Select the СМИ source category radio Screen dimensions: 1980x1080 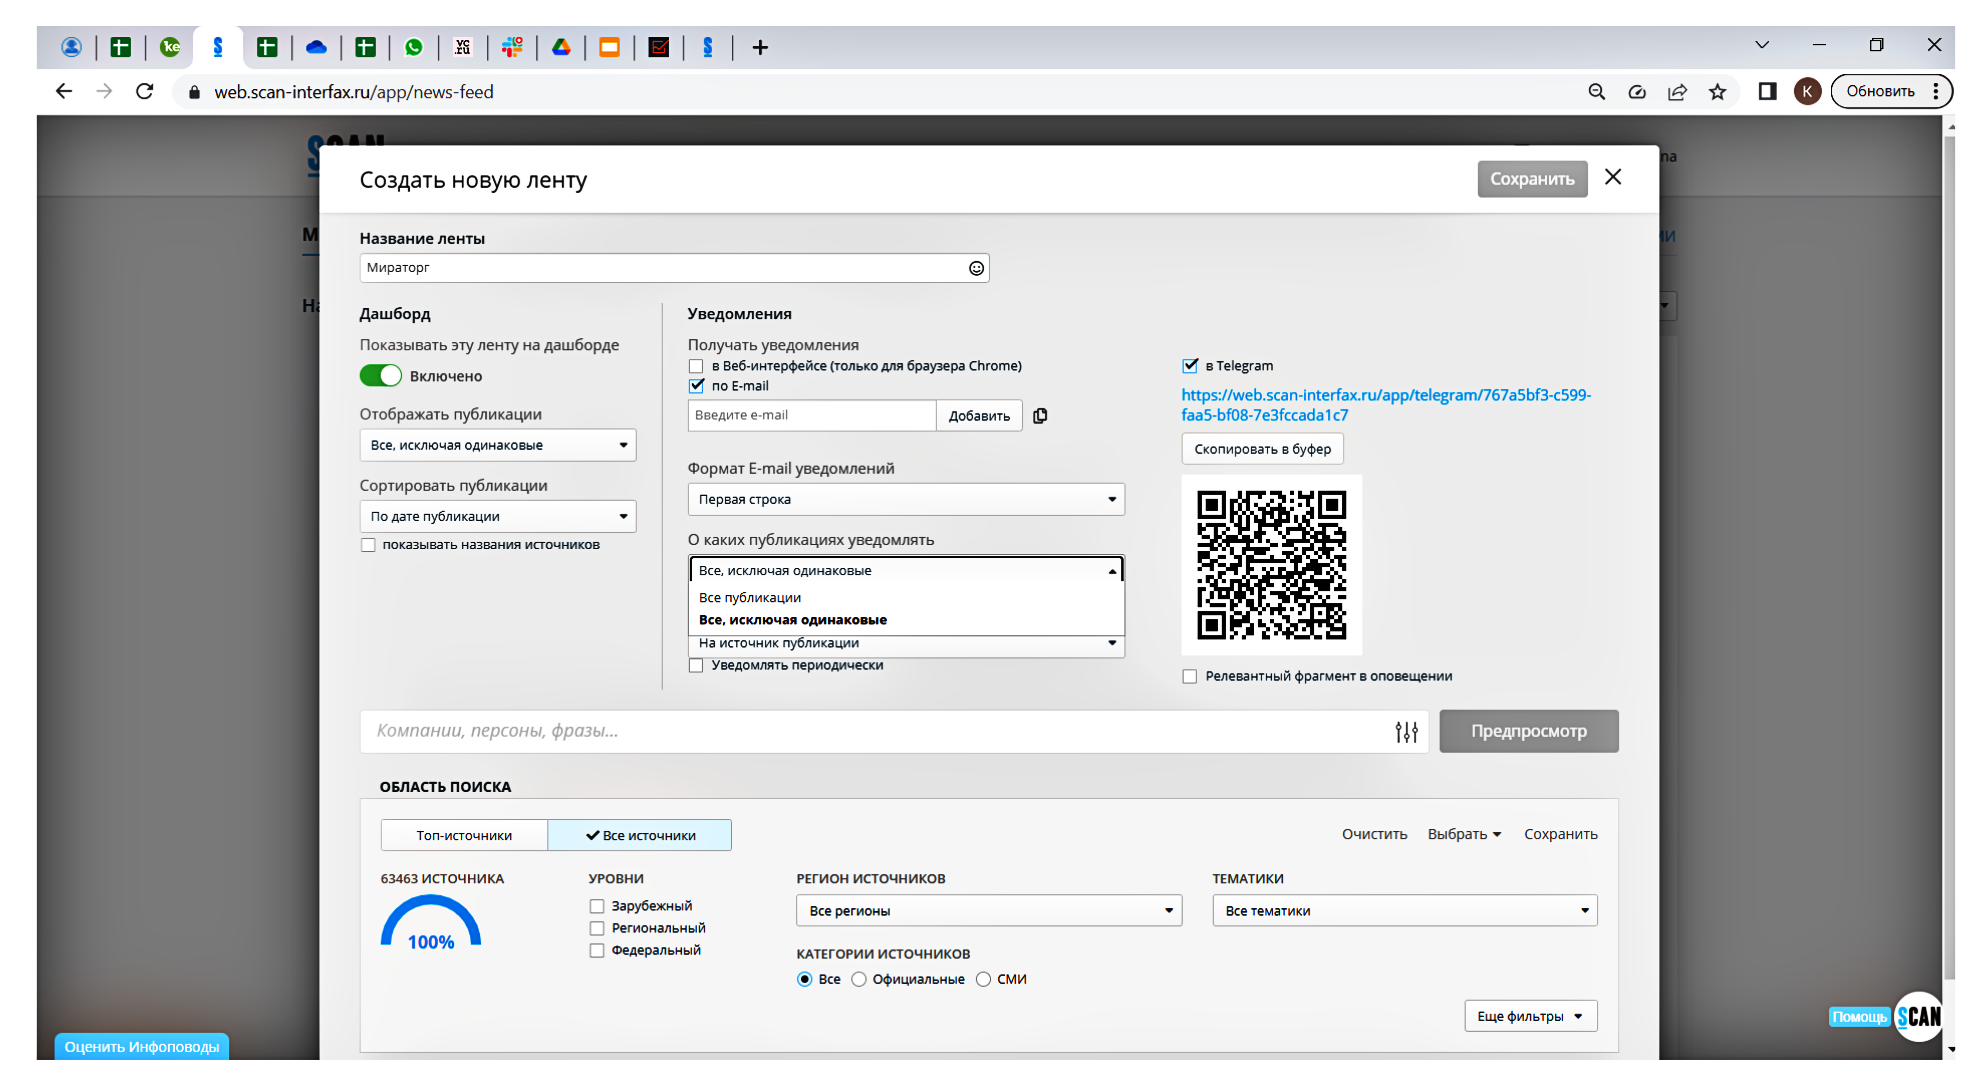pyautogui.click(x=984, y=979)
